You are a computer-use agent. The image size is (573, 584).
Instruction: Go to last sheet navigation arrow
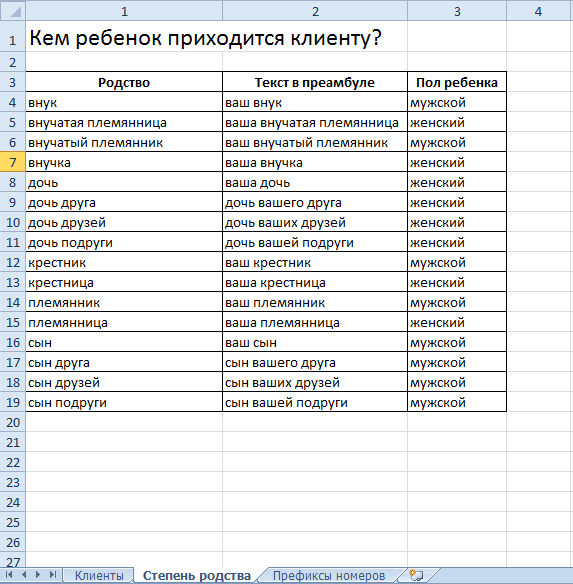click(53, 574)
